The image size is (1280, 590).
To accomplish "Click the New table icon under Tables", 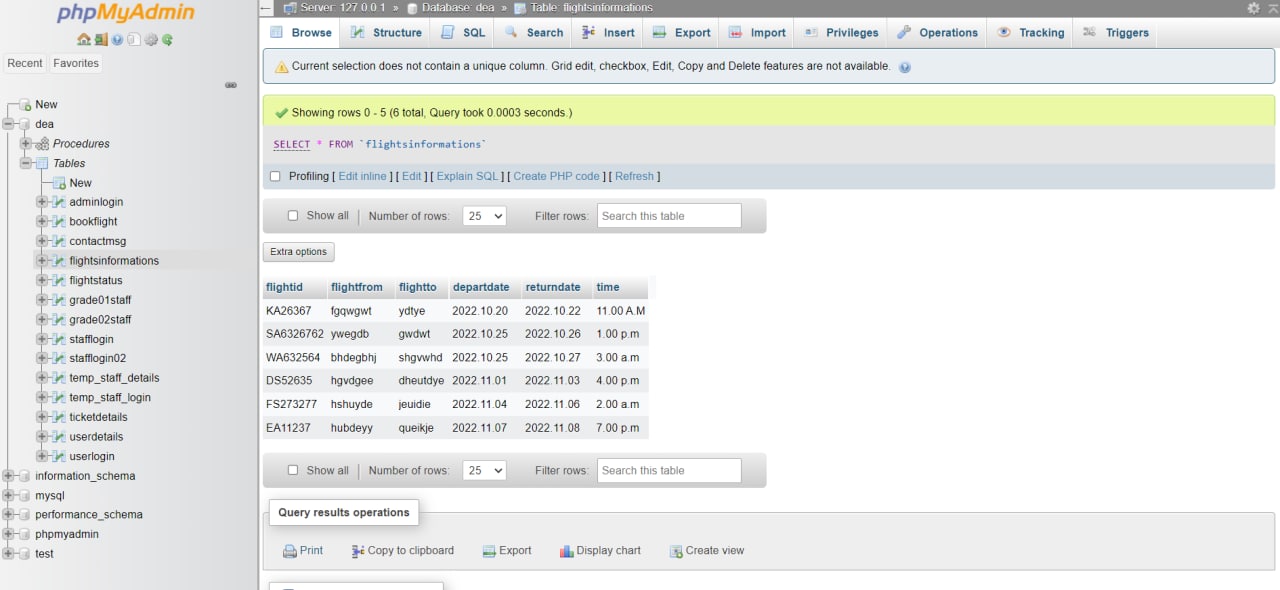I will point(59,183).
